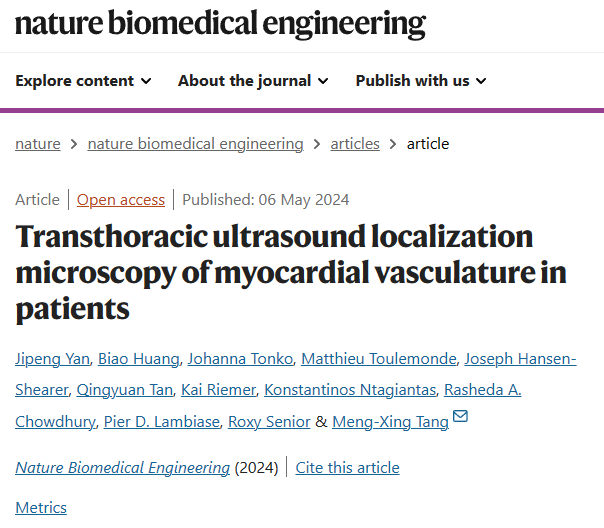
Task: Click the envelope icon beside Meng-Xing Tang
Action: pos(460,416)
